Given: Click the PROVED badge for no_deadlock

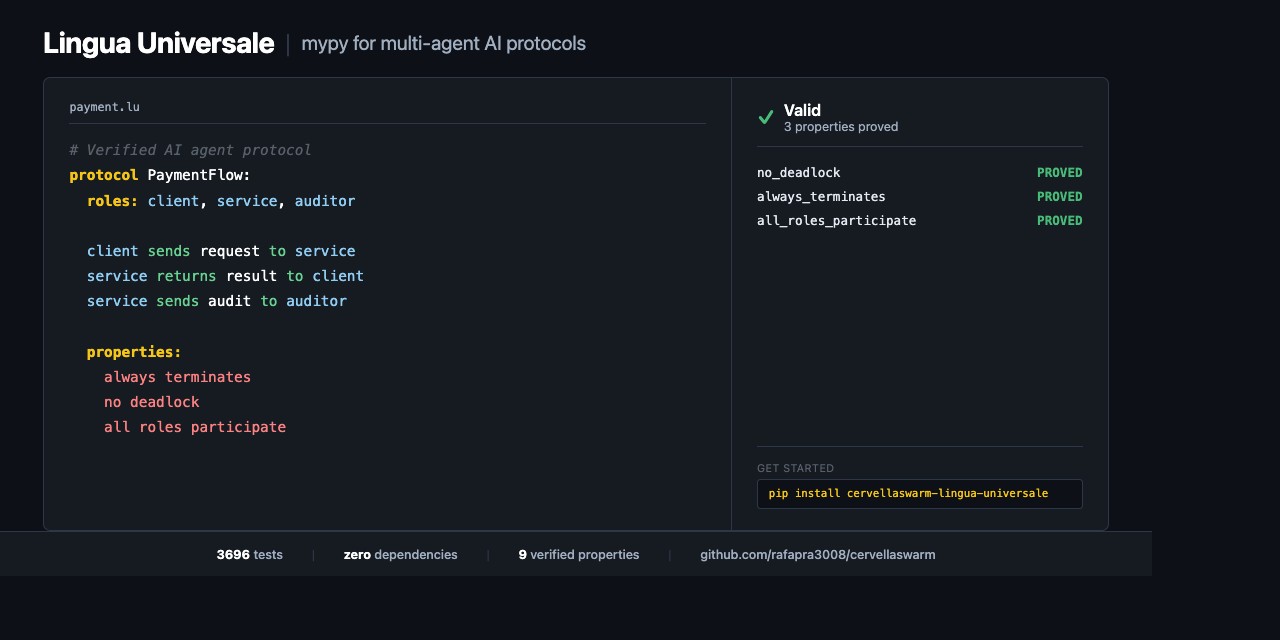Looking at the screenshot, I should (1059, 173).
